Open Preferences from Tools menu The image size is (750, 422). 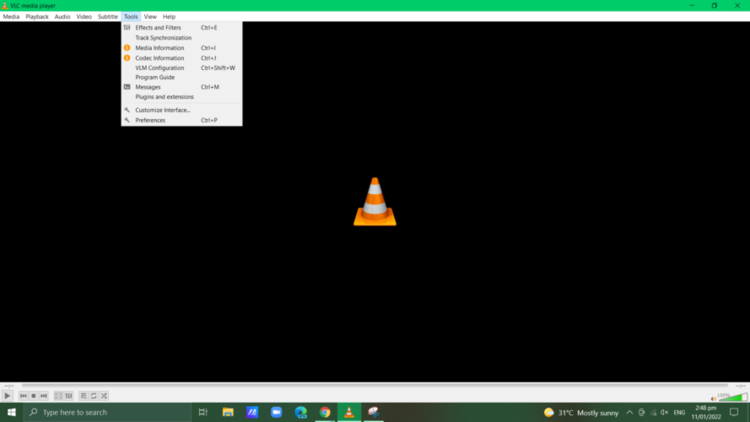click(182, 120)
